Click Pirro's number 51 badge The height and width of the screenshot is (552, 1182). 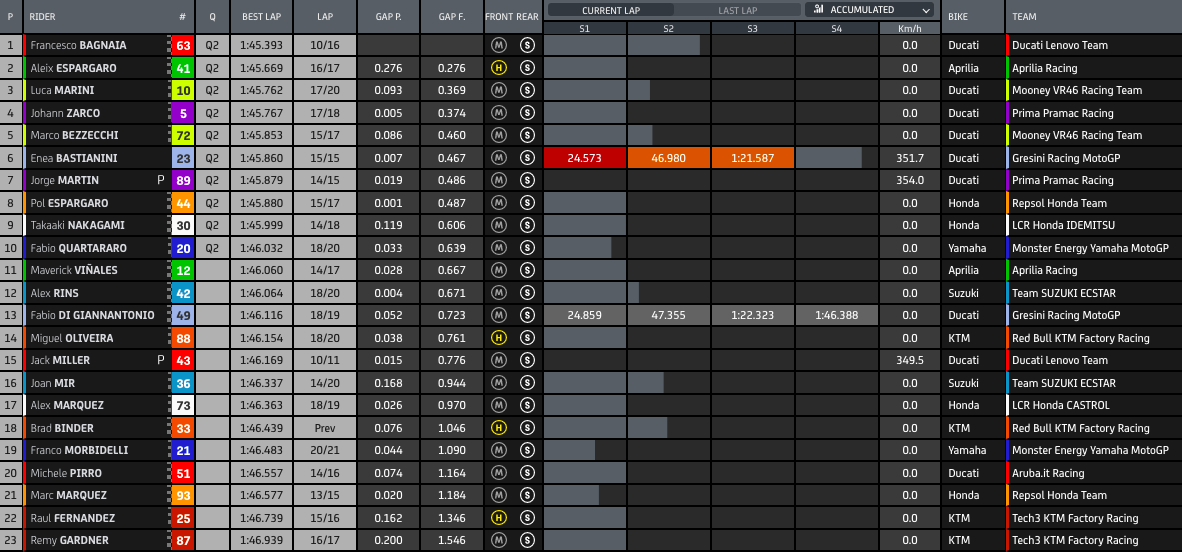(183, 473)
